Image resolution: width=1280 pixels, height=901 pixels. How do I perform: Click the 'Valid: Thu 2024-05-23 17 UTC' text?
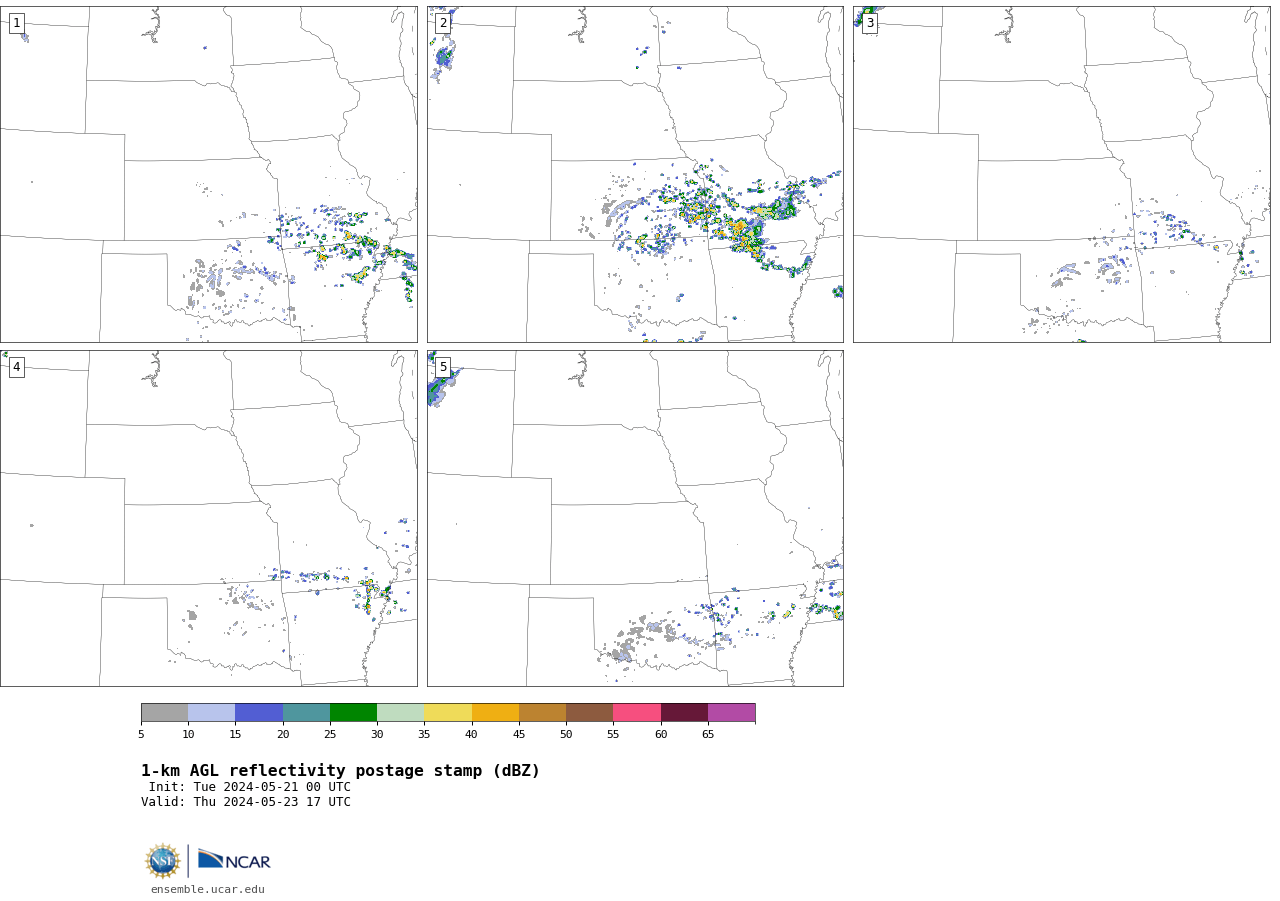click(x=246, y=802)
